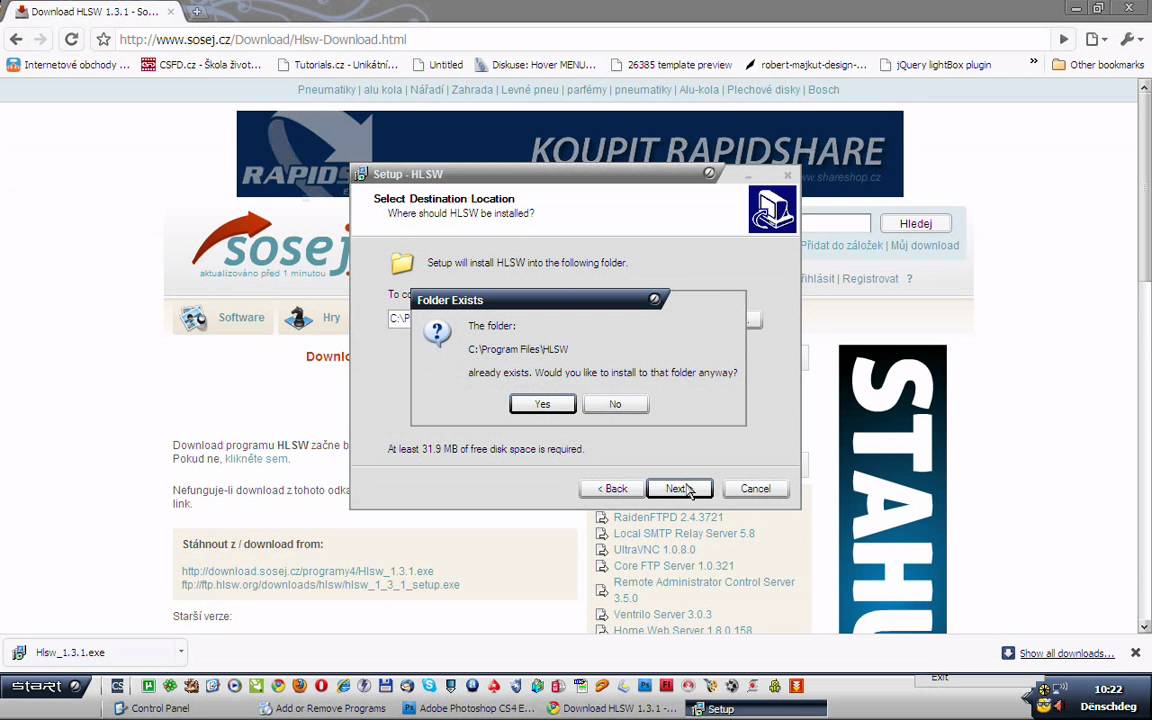Image resolution: width=1152 pixels, height=720 pixels.
Task: Open Ventrilo Server 3.0.3 link
Action: point(662,614)
